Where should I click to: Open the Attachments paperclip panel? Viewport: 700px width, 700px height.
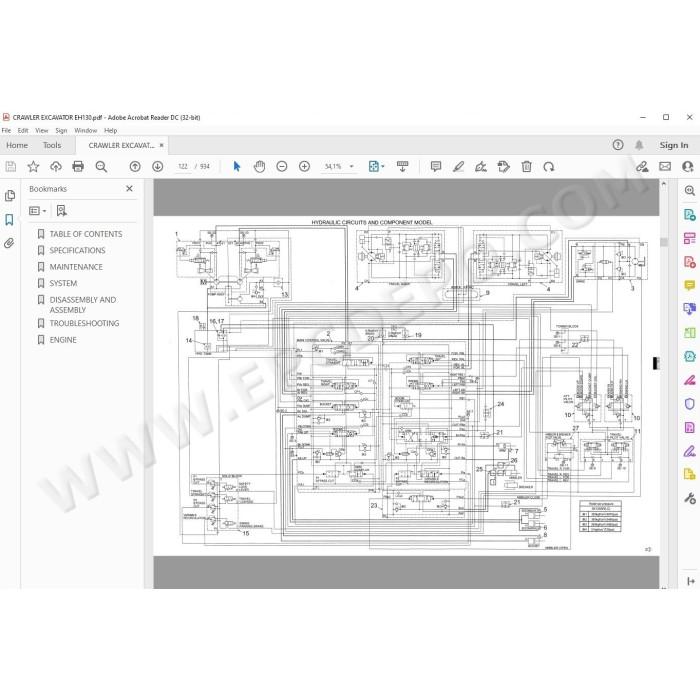tap(8, 243)
